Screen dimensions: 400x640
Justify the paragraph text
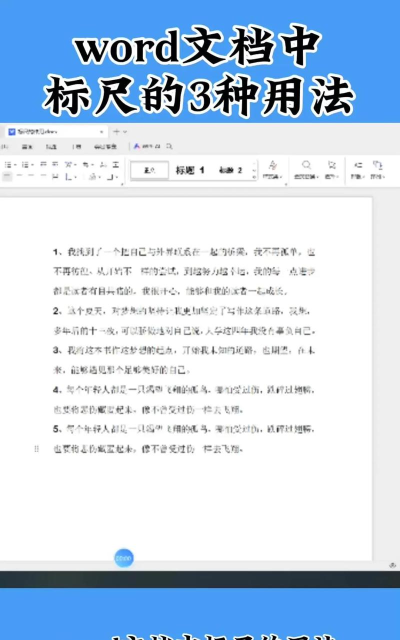pyautogui.click(x=43, y=176)
